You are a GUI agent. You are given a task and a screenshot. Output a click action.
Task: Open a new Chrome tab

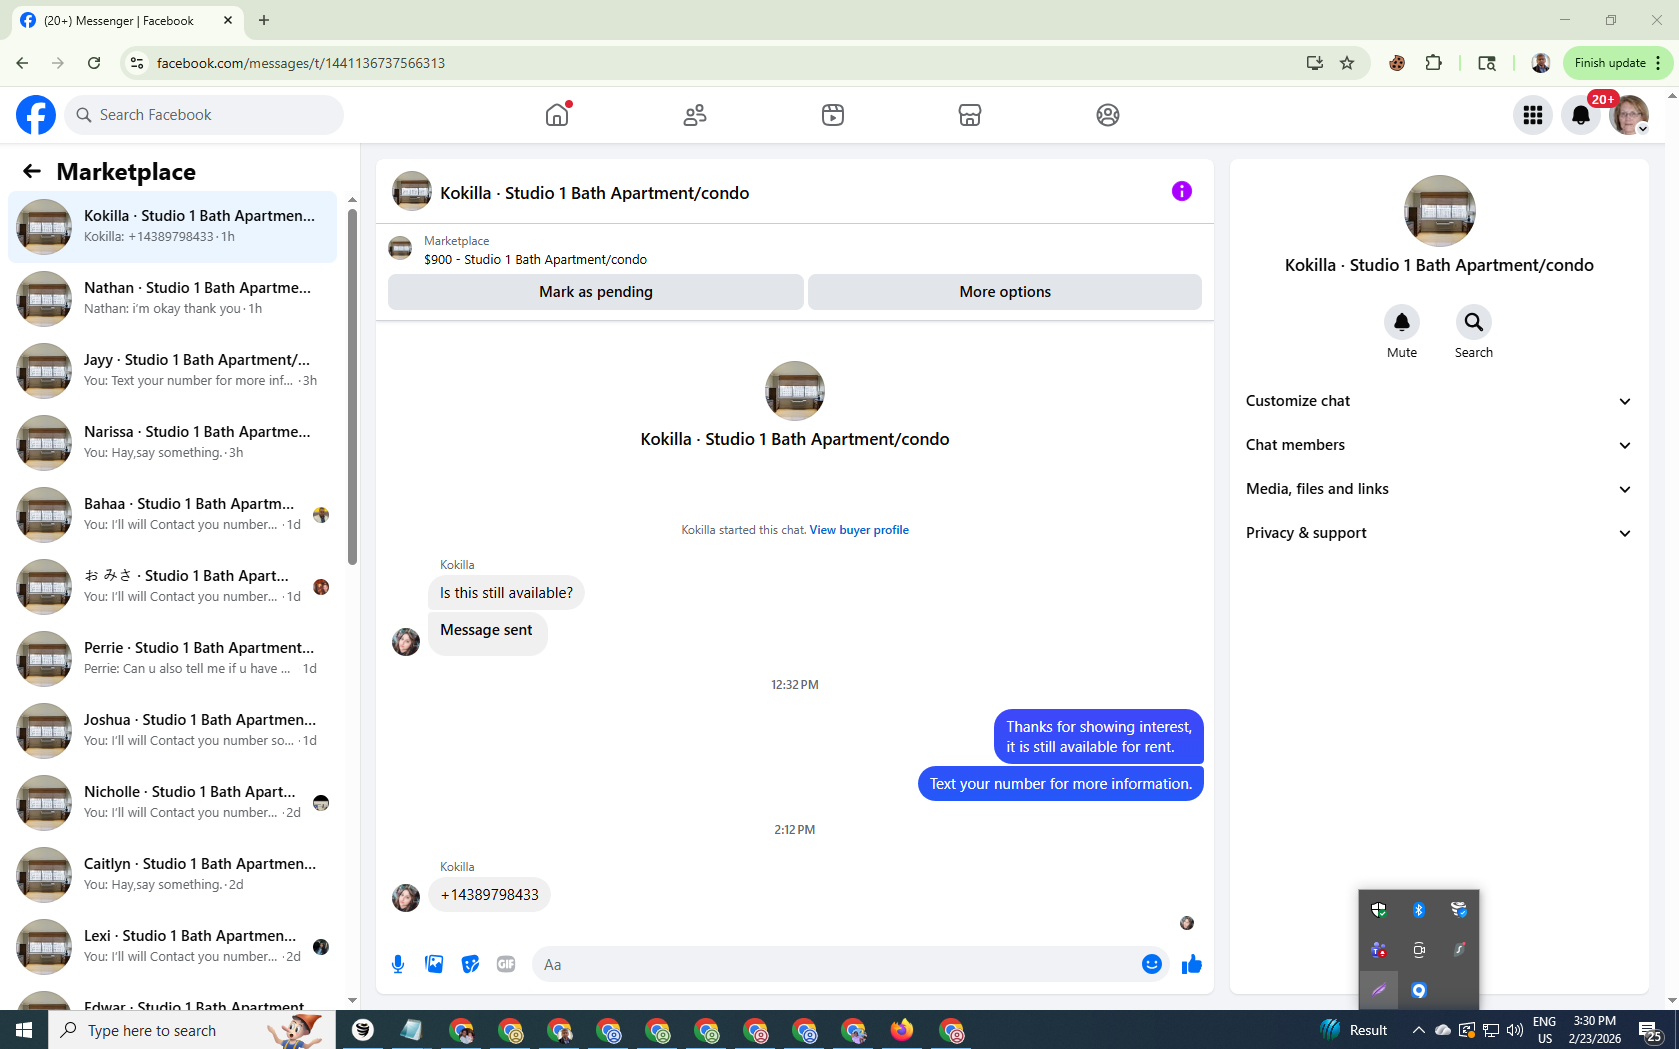click(264, 20)
